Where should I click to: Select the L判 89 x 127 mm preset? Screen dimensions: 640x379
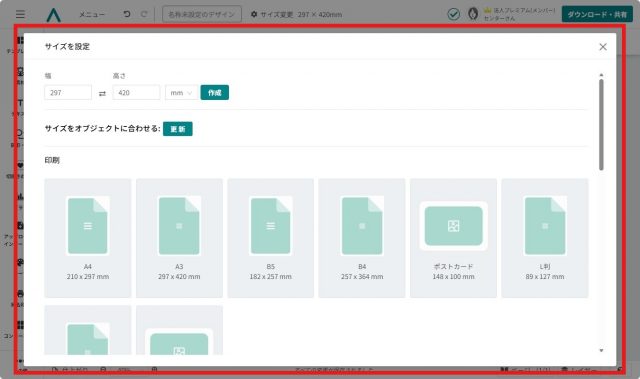pos(545,238)
